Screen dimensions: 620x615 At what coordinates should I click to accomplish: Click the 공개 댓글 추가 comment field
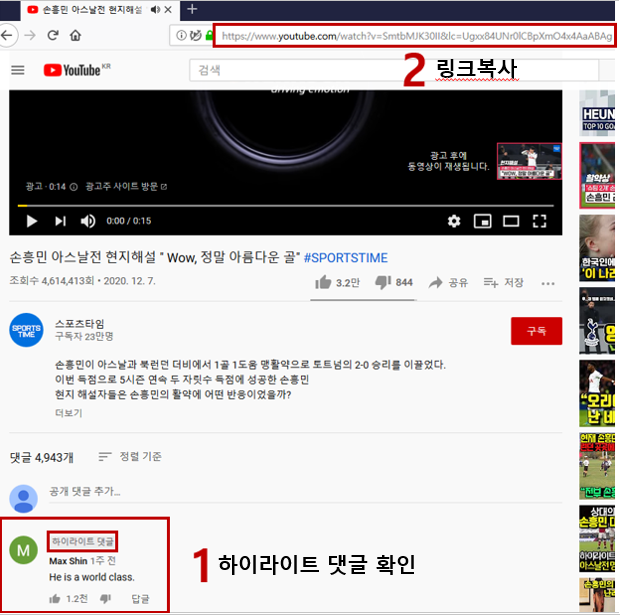(x=305, y=492)
